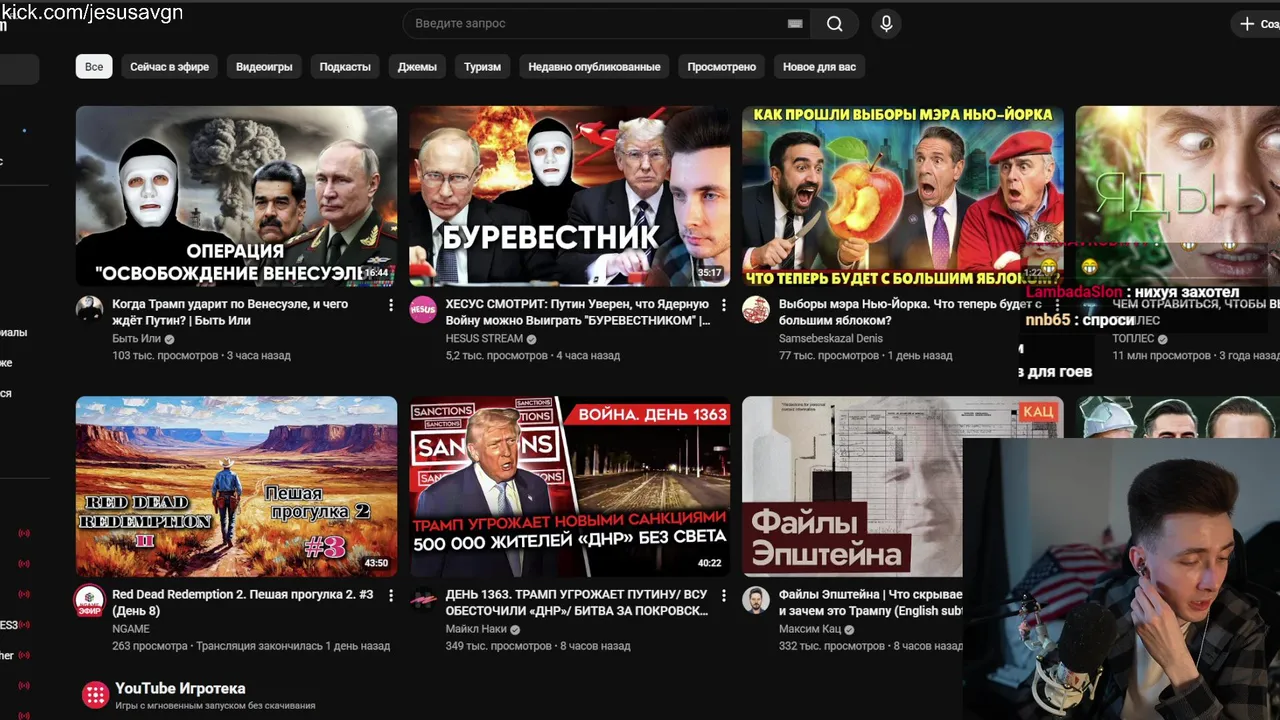Image resolution: width=1280 pixels, height=720 pixels.
Task: Select the 'Сейчас в эфире' chip
Action: (170, 67)
